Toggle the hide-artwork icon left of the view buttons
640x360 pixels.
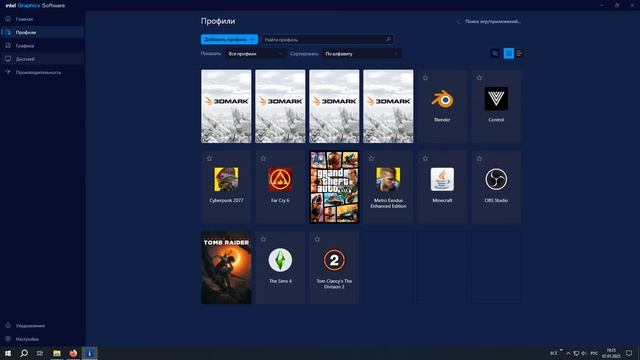pyautogui.click(x=495, y=53)
